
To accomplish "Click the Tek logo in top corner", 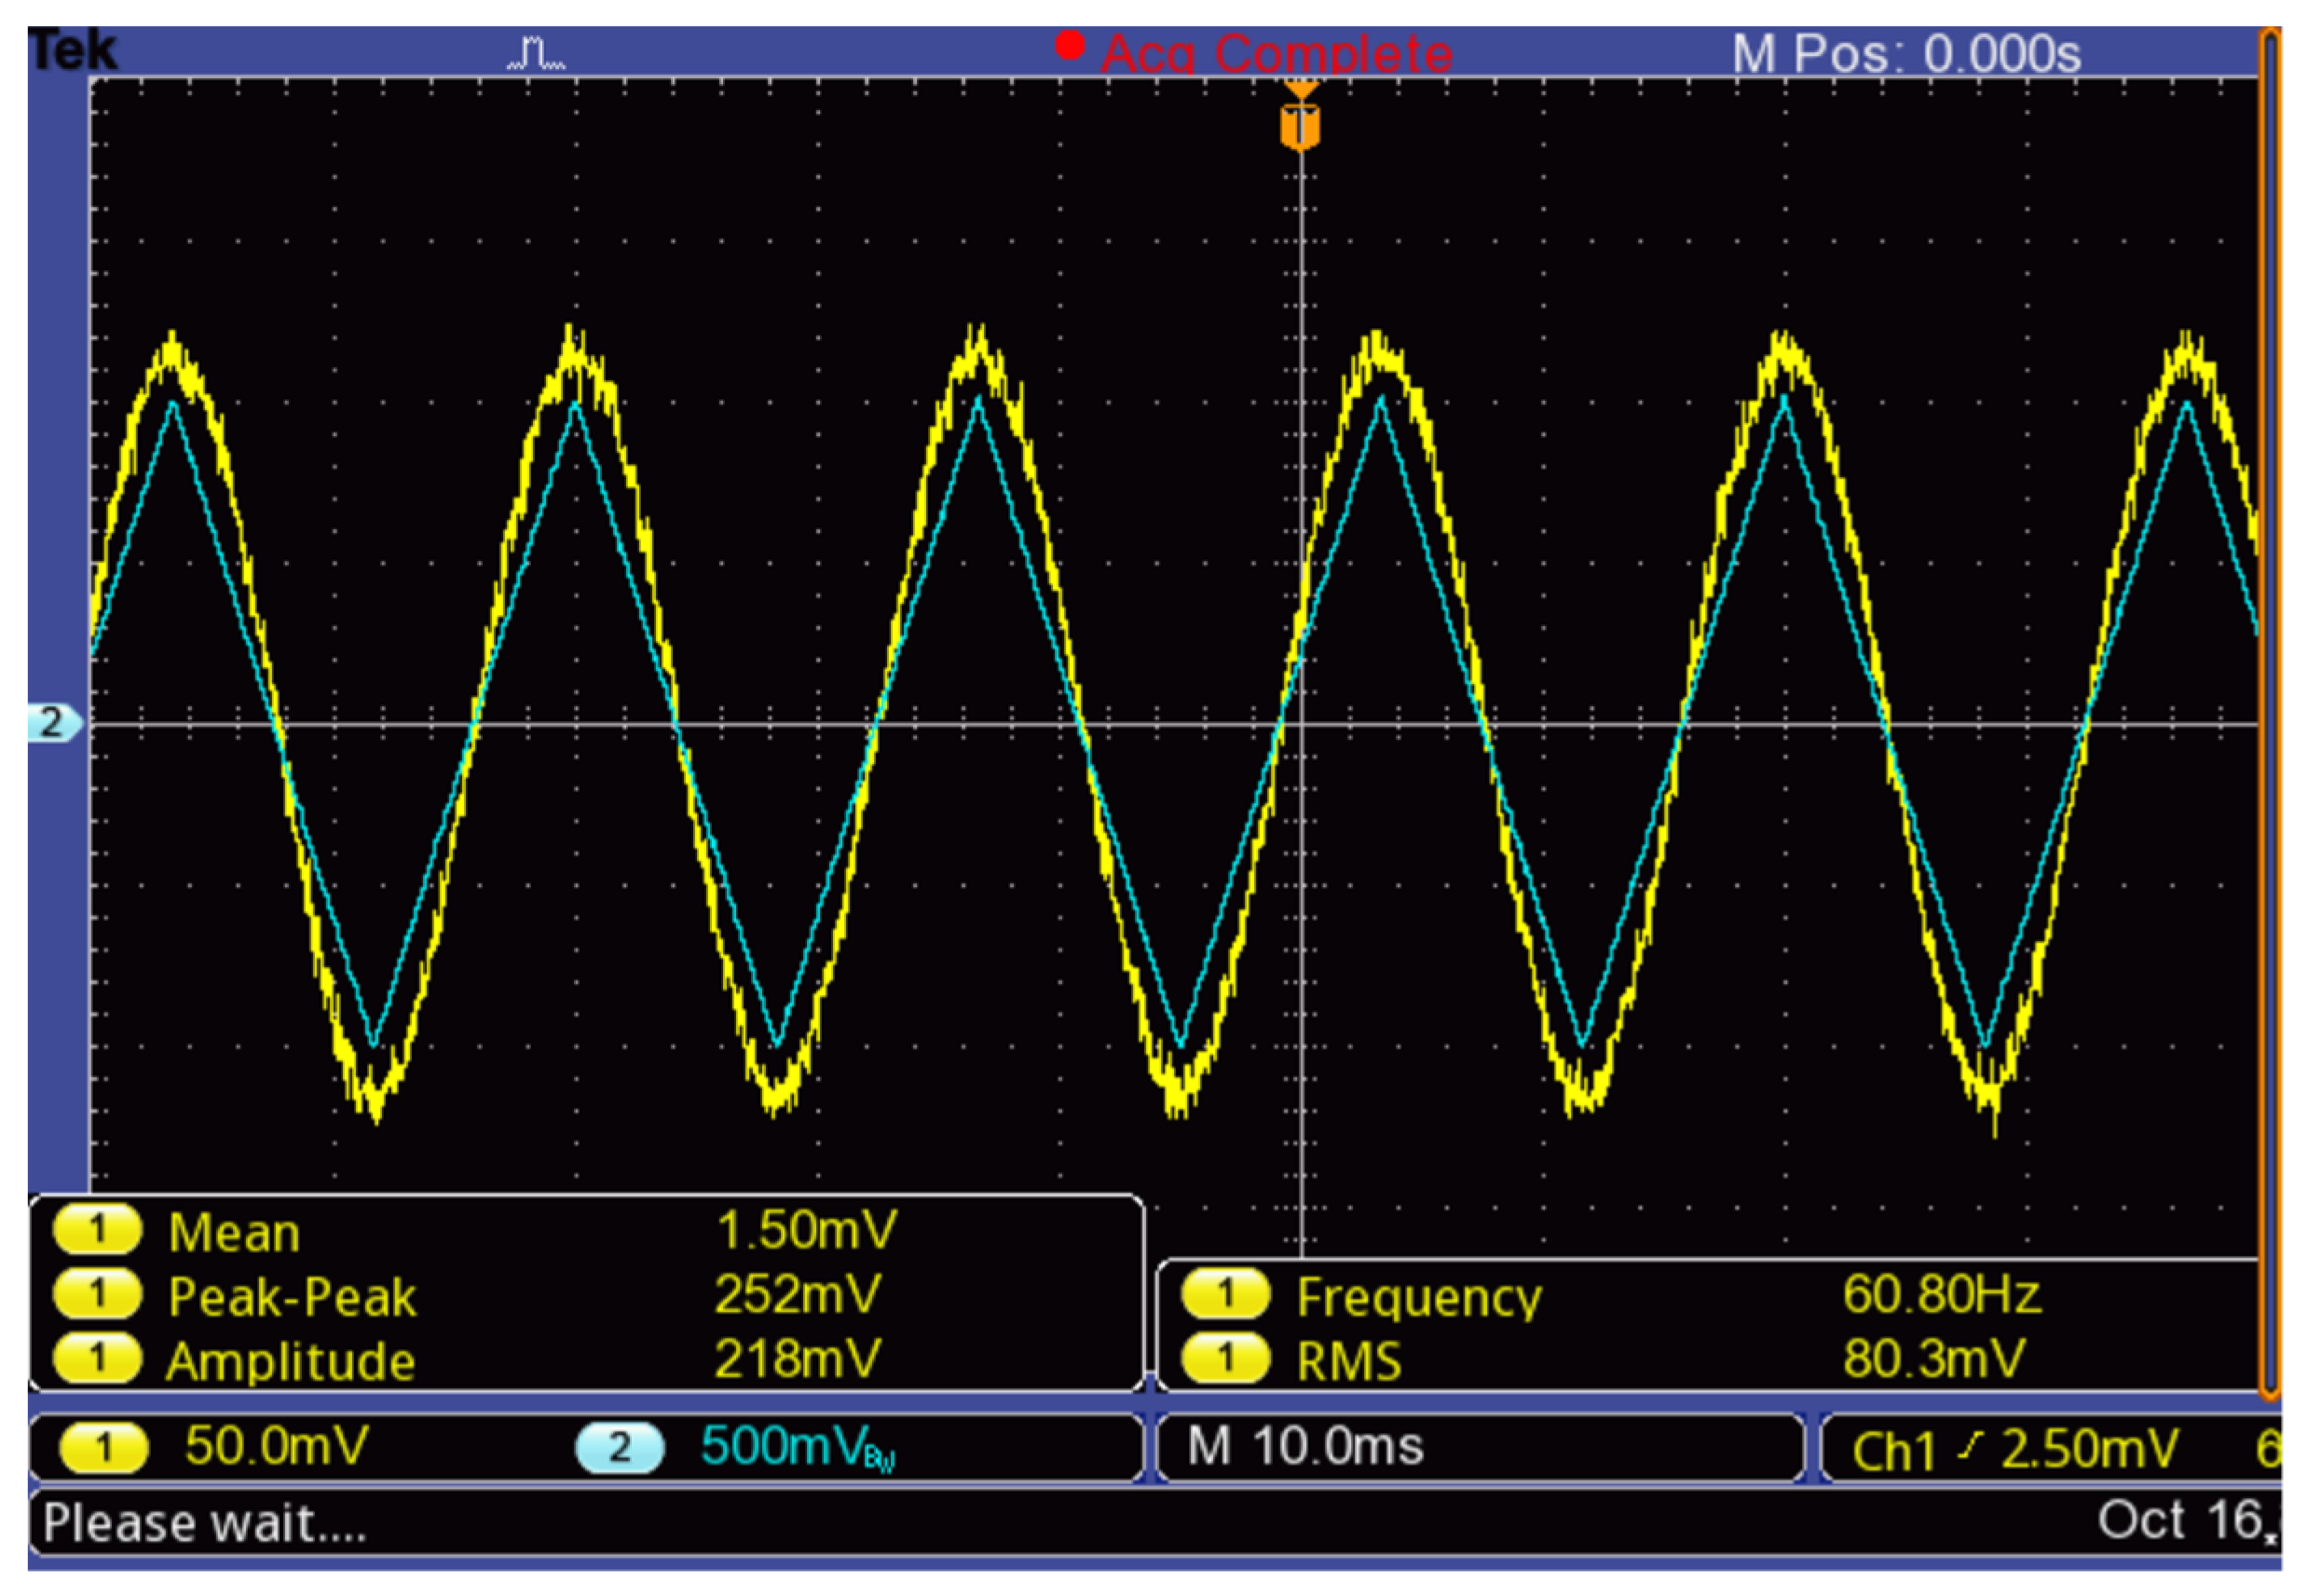I will (x=72, y=50).
